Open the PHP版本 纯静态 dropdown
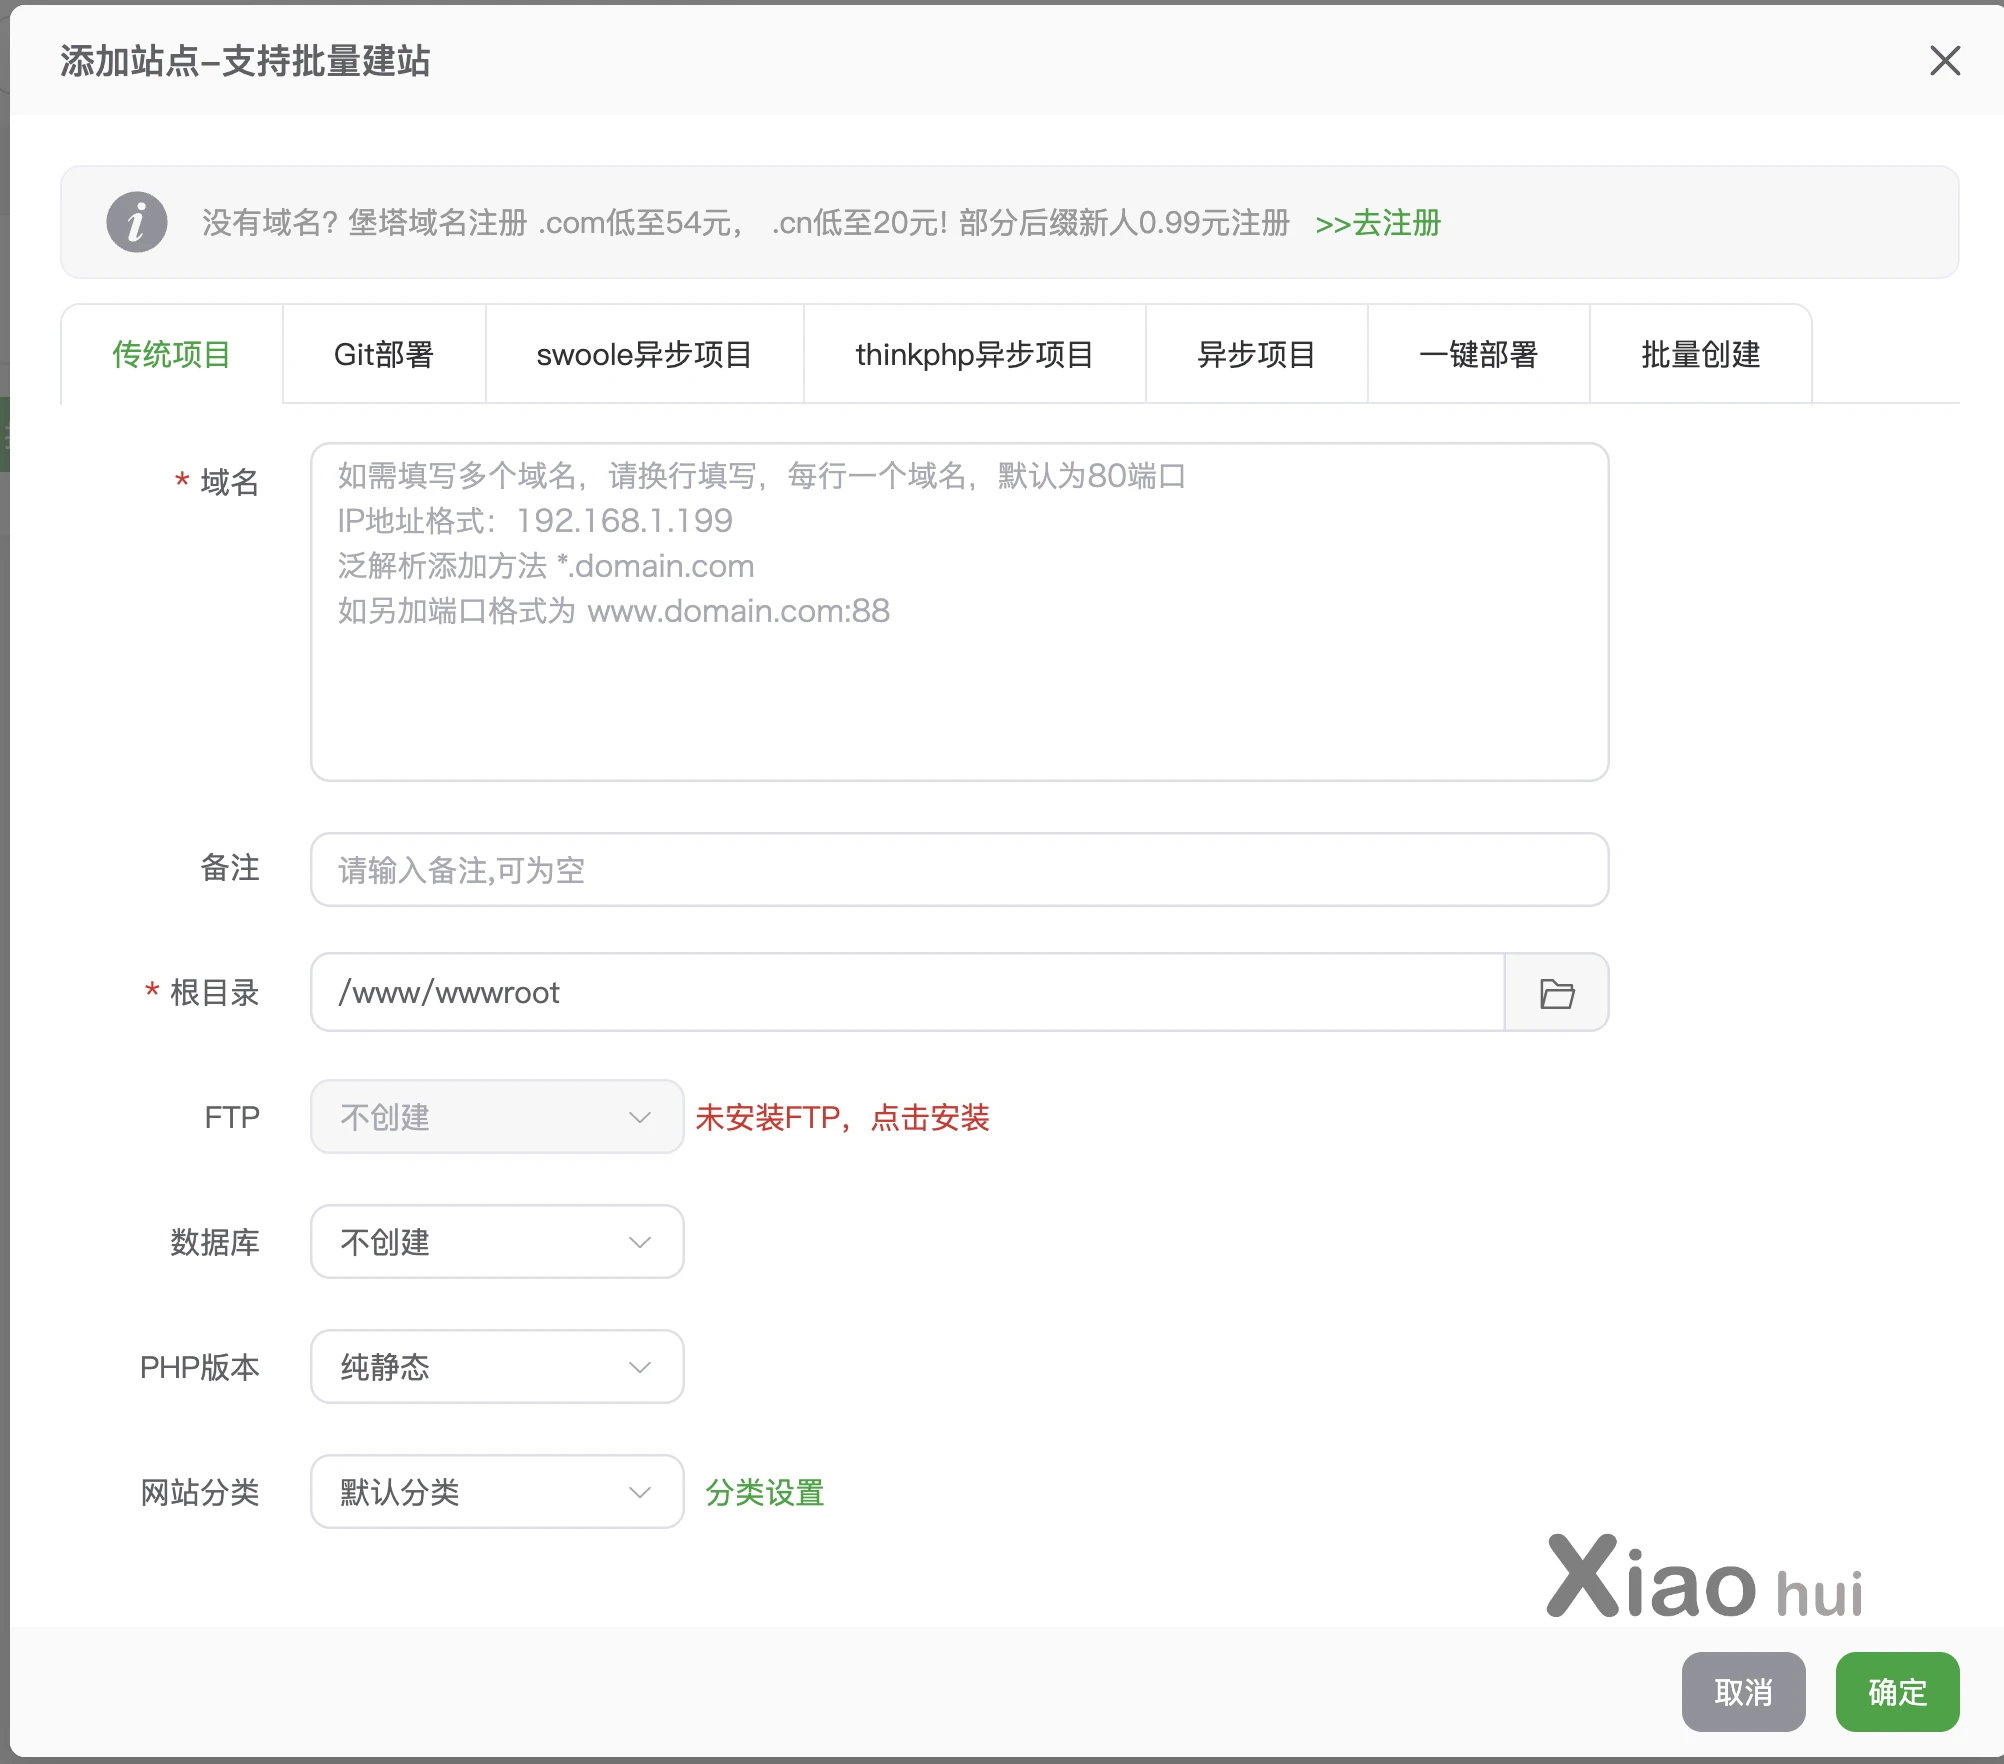2004x1764 pixels. [496, 1367]
